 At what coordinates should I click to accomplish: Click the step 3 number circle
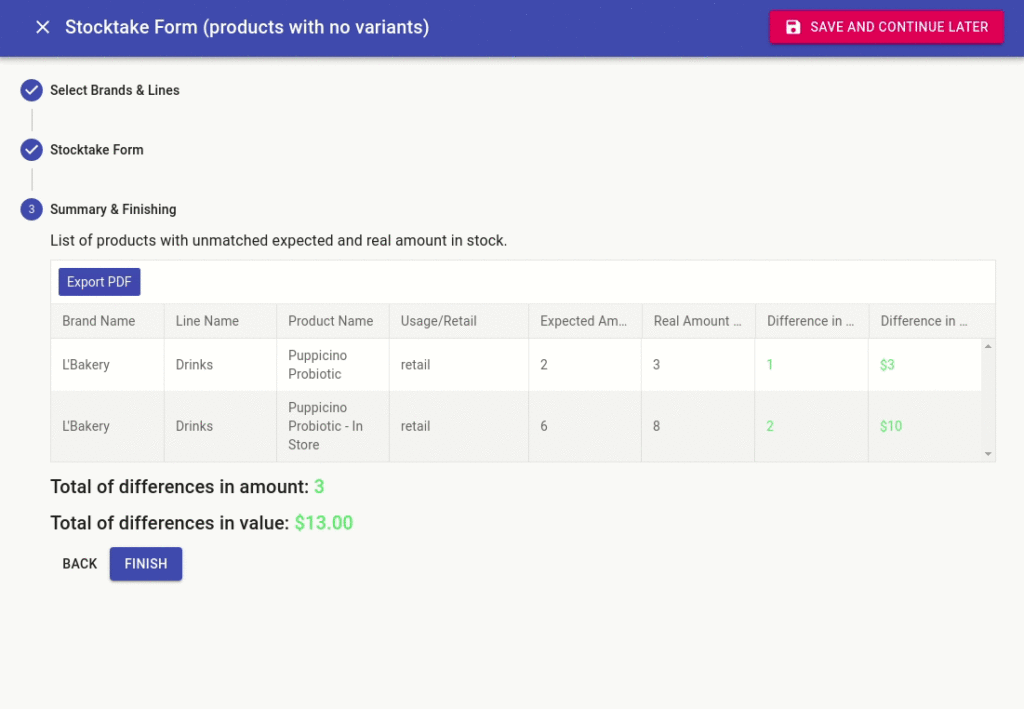click(x=31, y=209)
